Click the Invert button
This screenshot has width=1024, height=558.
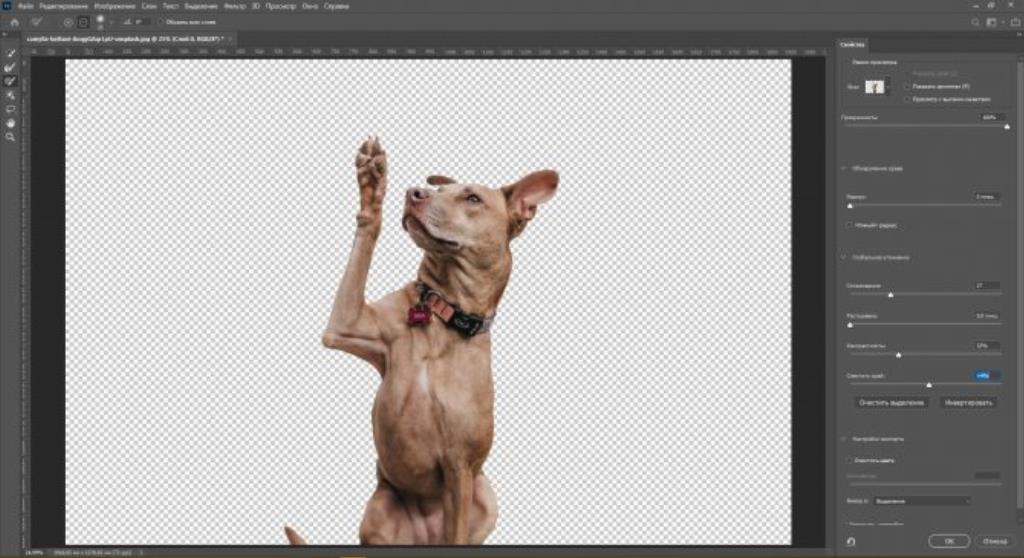click(x=968, y=402)
